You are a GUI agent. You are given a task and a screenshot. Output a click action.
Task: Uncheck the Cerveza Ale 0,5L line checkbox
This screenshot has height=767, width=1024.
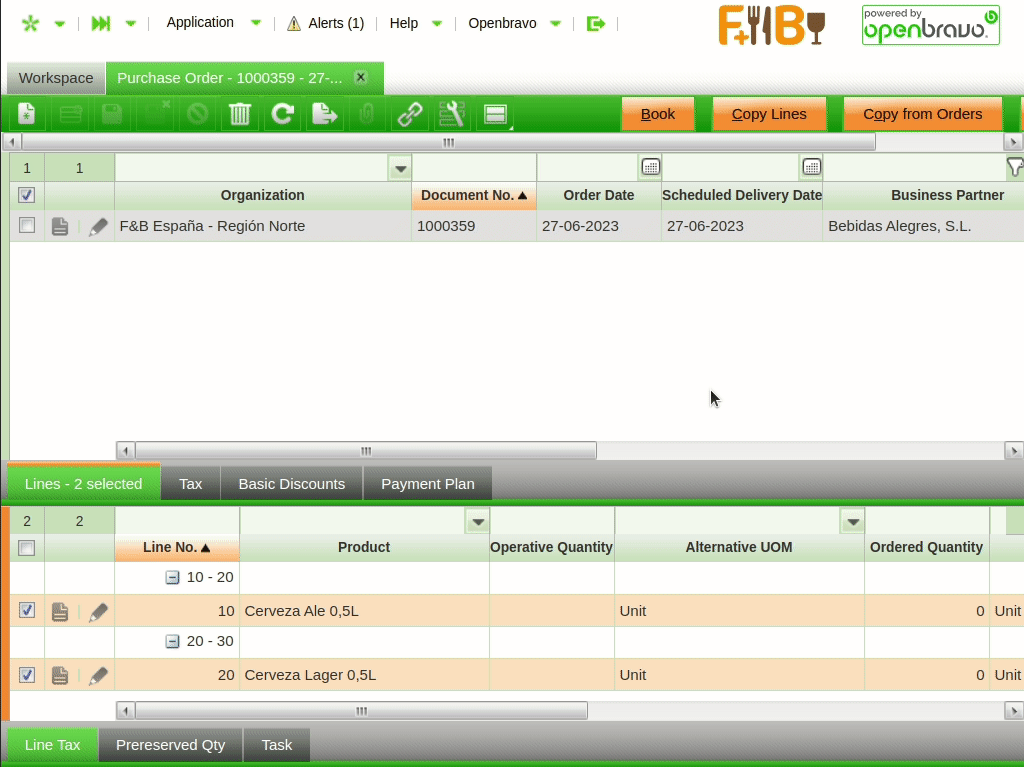point(27,610)
